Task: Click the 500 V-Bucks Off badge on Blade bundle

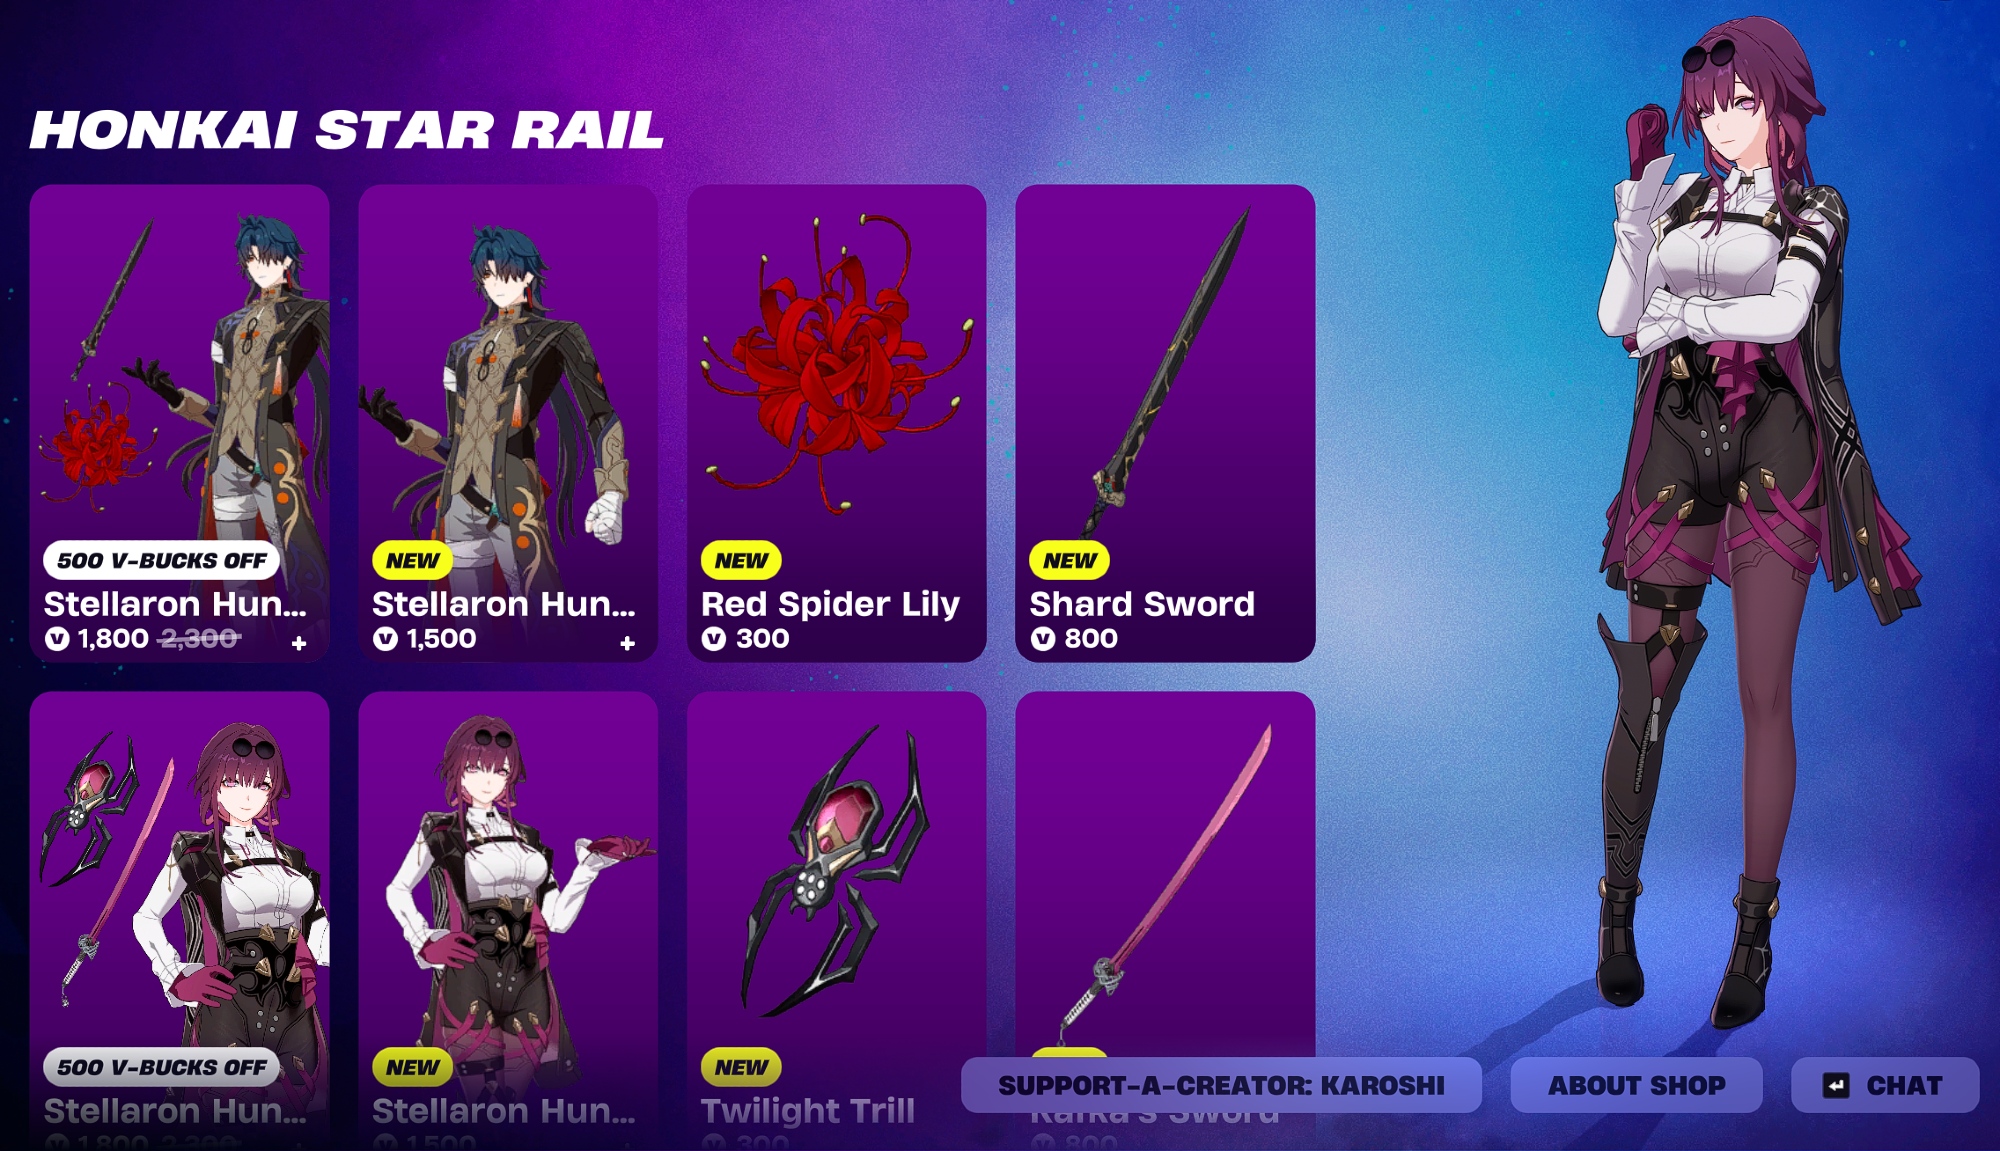Action: tap(161, 560)
